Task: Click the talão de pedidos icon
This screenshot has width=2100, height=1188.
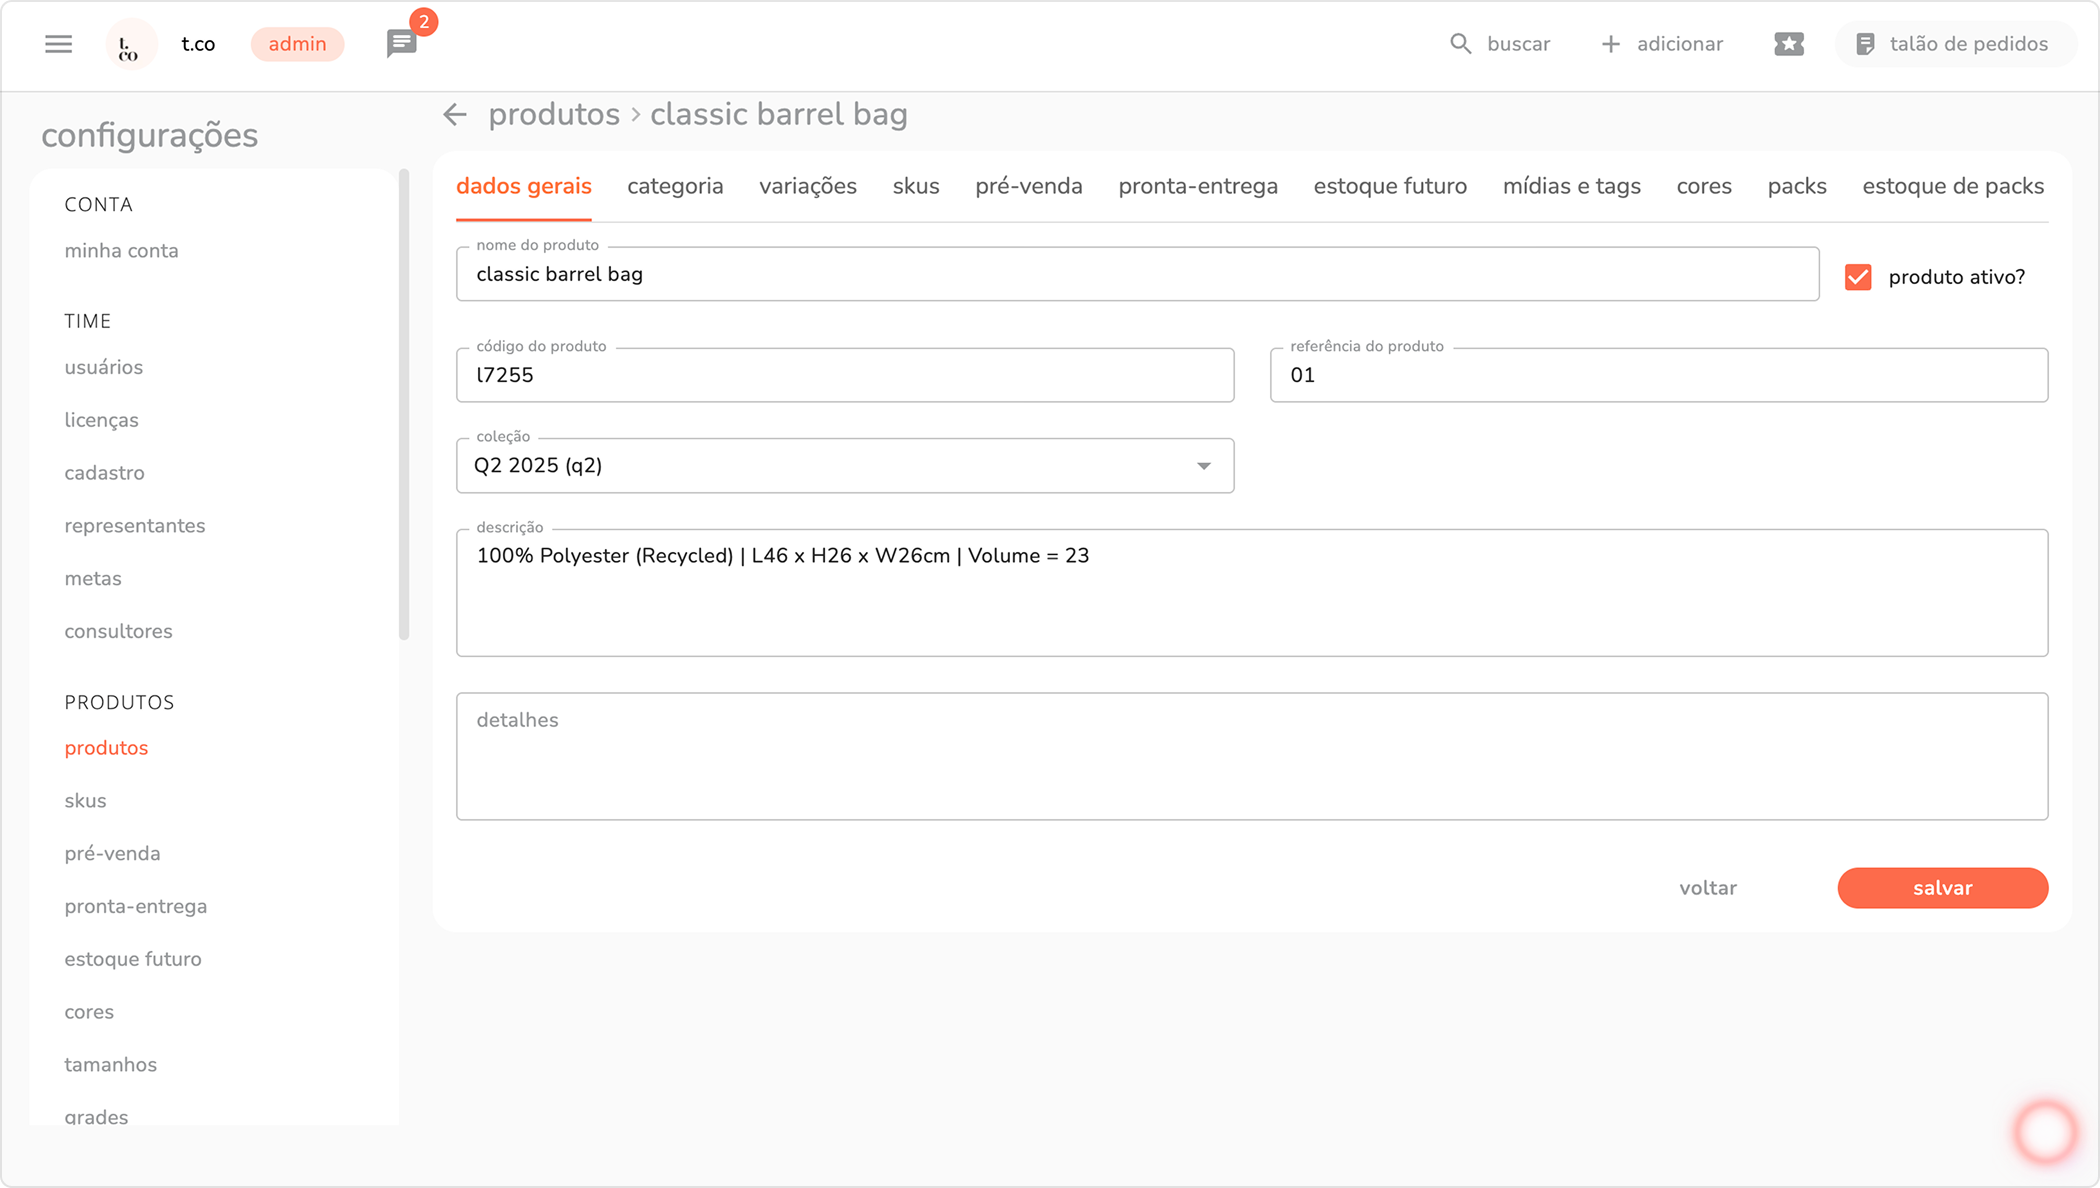Action: pos(1865,44)
